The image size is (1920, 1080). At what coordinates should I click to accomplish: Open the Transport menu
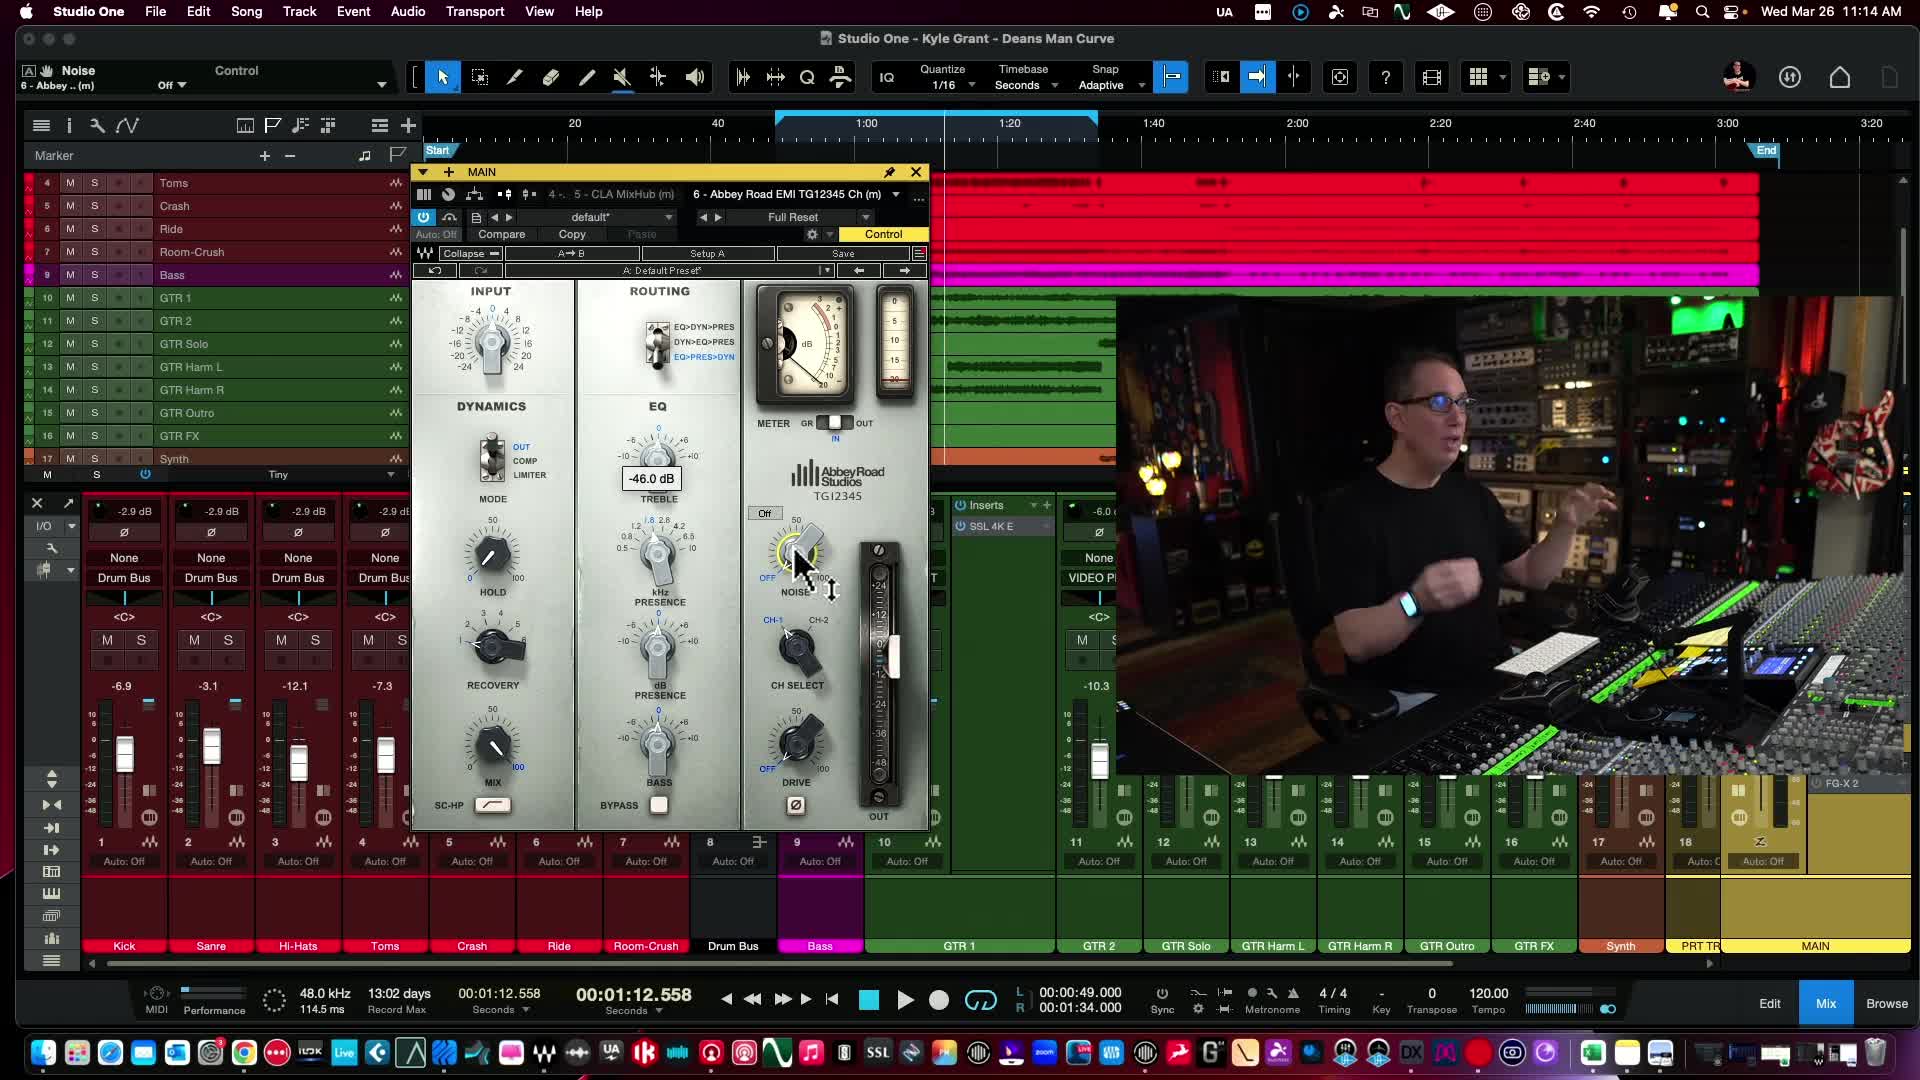point(475,11)
